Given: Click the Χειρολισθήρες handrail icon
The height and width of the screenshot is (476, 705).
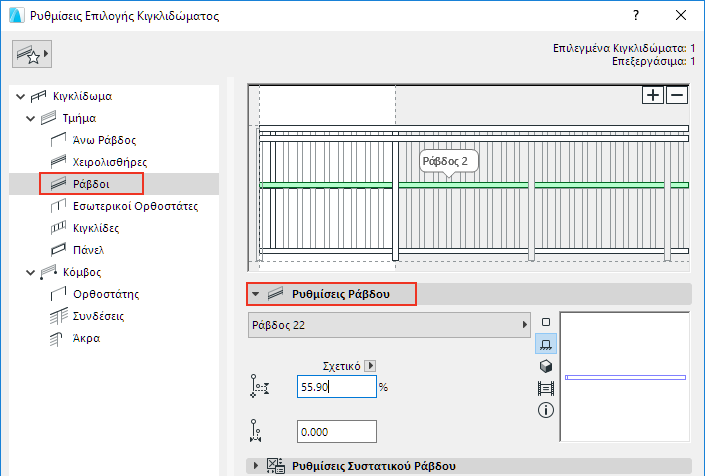Looking at the screenshot, I should (x=58, y=162).
